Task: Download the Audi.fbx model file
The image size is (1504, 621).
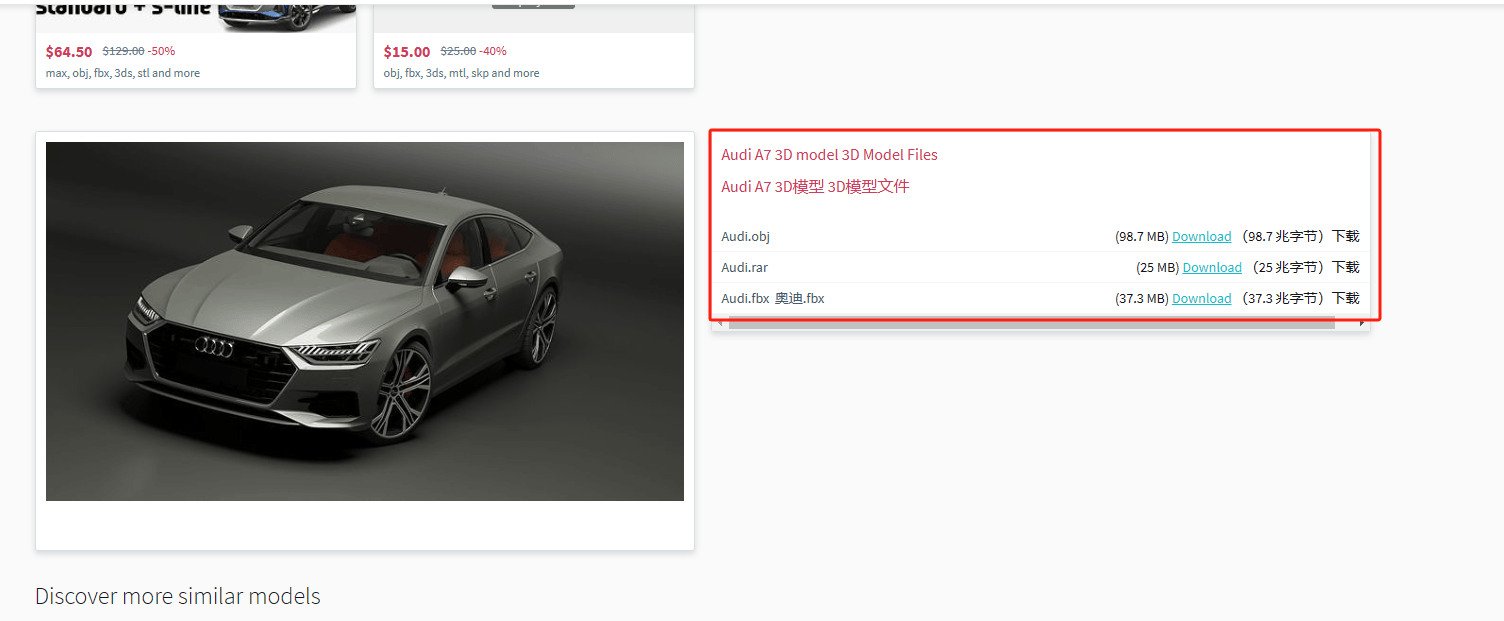Action: 1201,298
